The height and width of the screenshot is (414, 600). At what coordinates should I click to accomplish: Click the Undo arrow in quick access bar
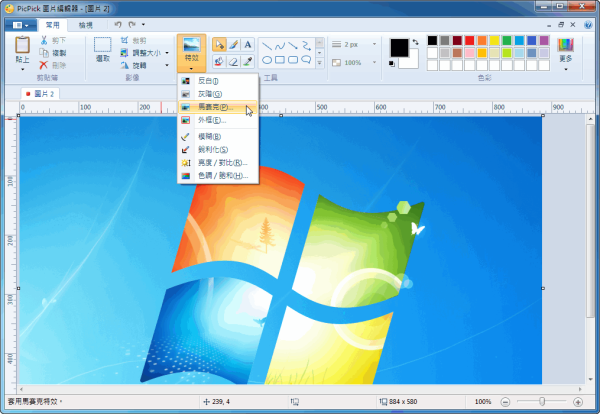point(118,24)
